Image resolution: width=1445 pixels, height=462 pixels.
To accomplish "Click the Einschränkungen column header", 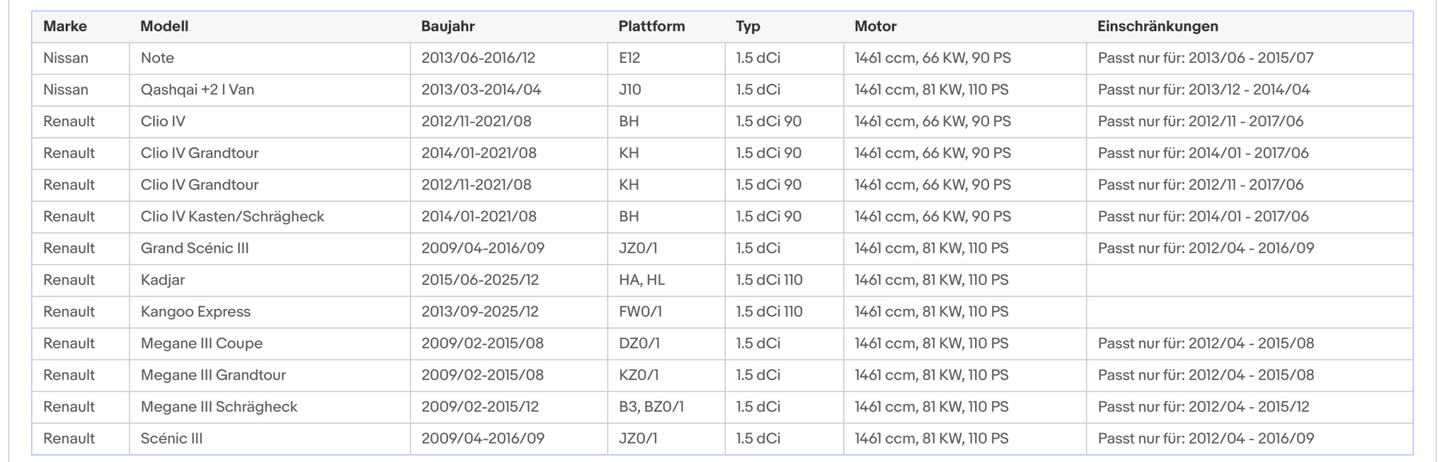I will [x=1157, y=27].
